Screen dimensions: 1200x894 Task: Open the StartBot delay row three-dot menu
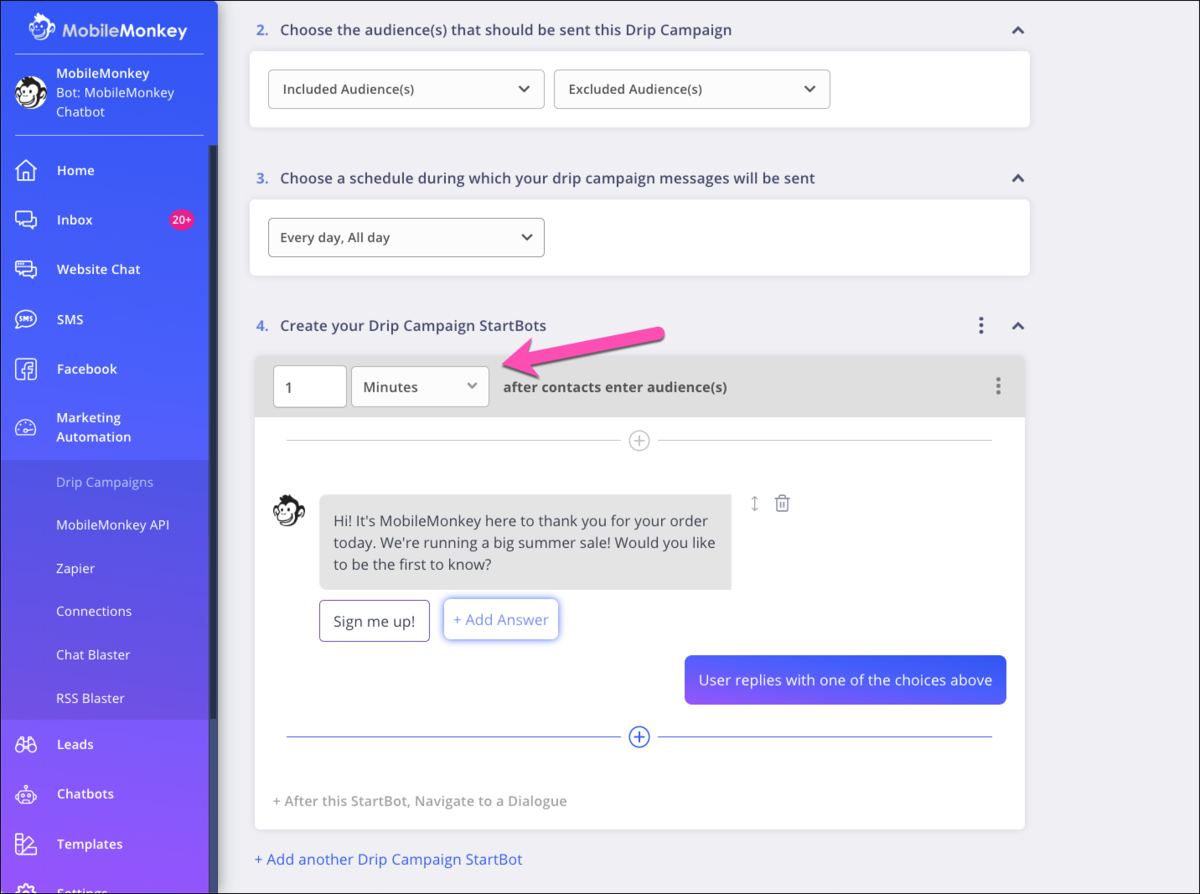click(997, 386)
